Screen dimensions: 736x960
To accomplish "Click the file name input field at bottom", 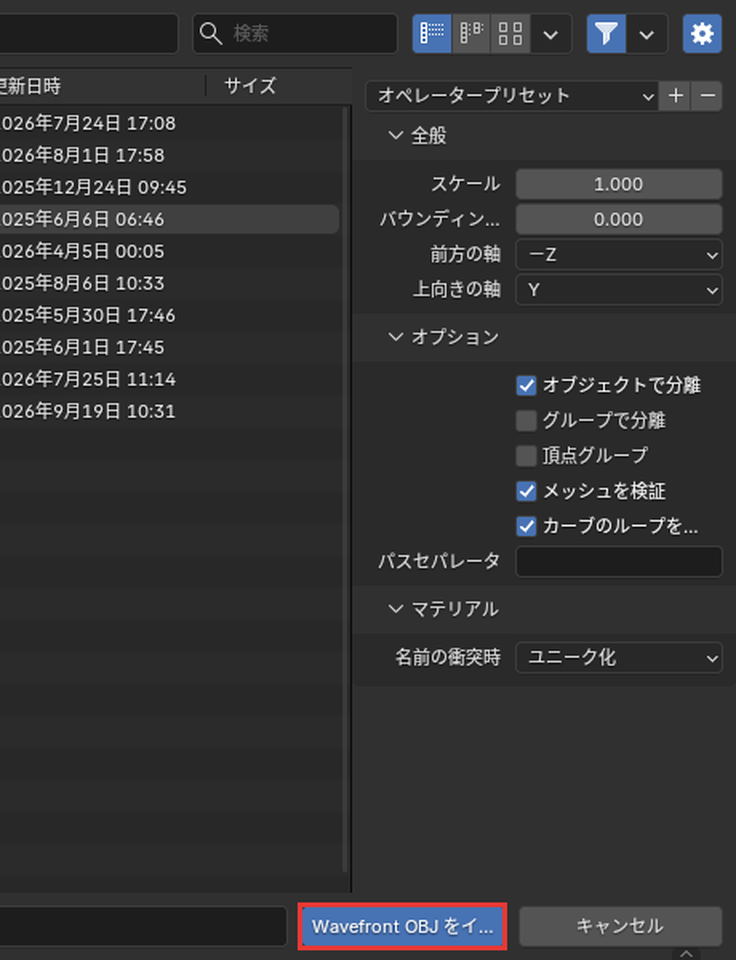I will tap(143, 926).
